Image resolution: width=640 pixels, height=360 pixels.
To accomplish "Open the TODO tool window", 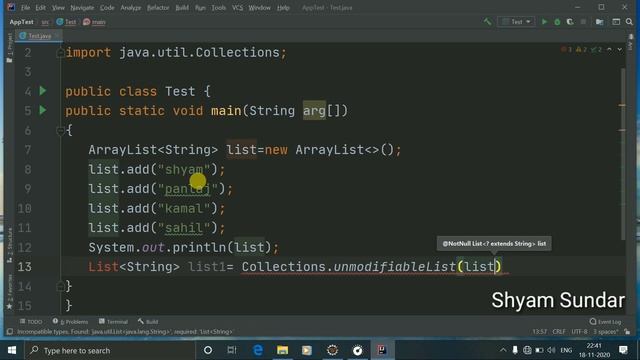I will pyautogui.click(x=31, y=322).
